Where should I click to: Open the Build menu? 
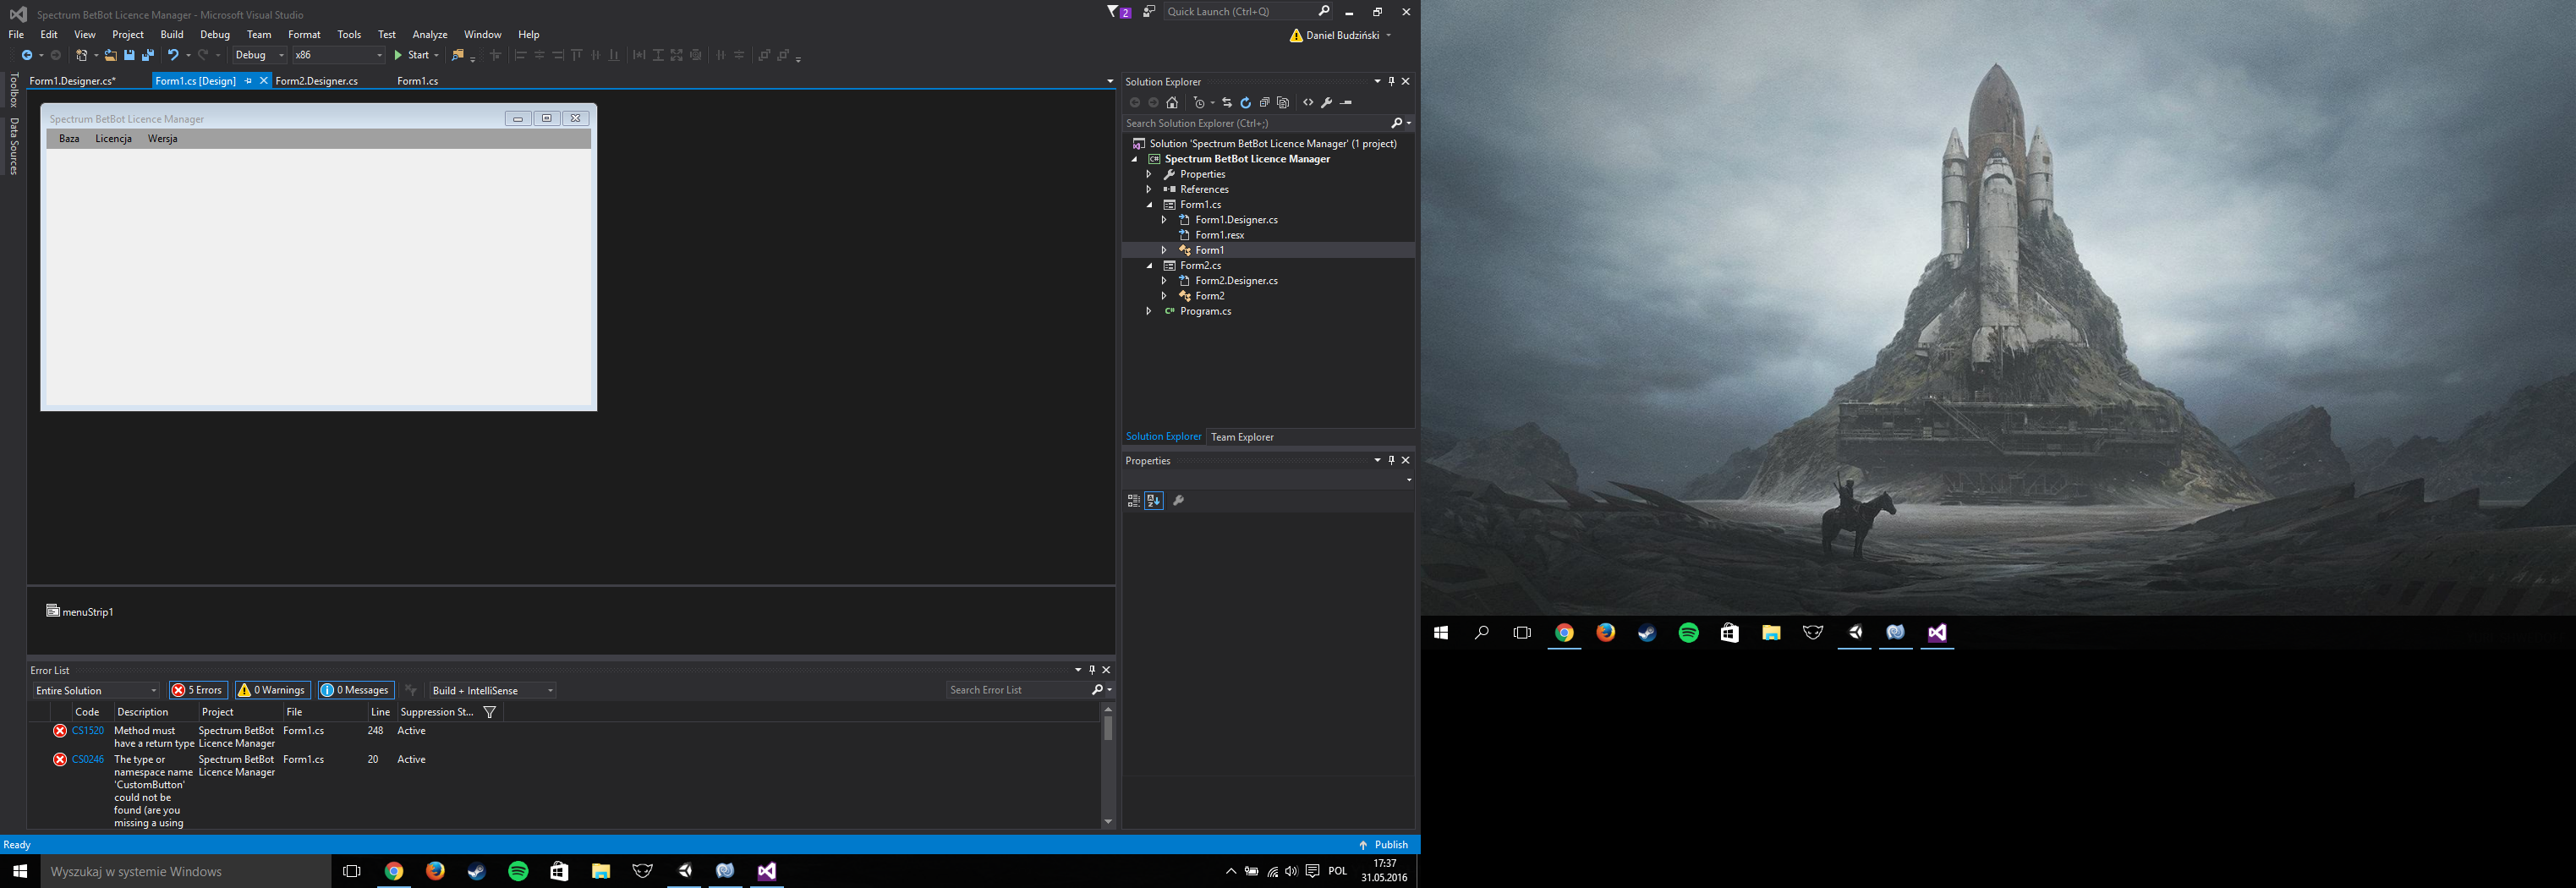click(x=172, y=34)
